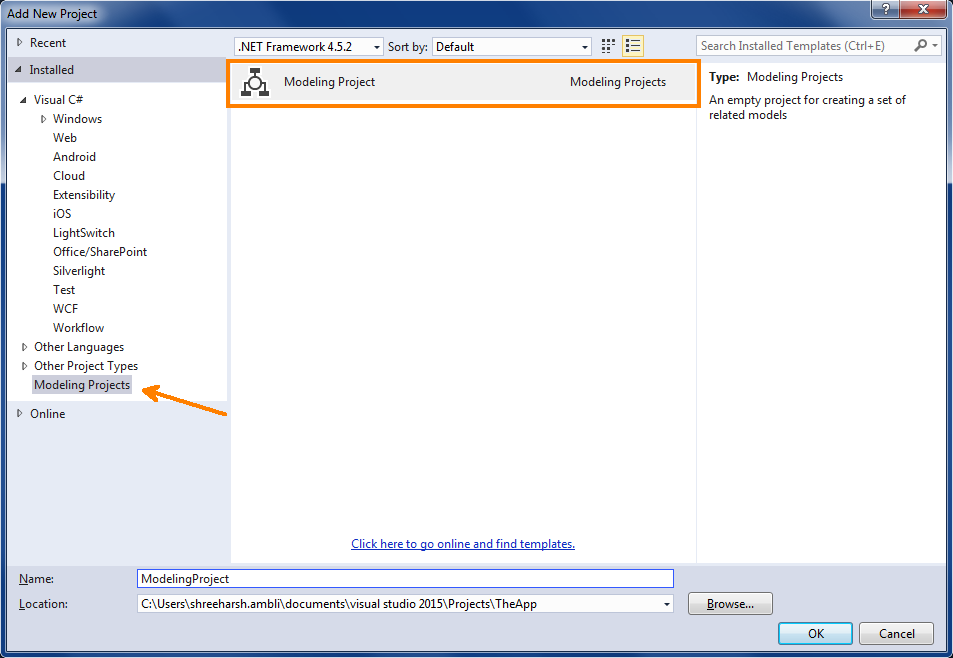Select Cloud category

[x=69, y=176]
